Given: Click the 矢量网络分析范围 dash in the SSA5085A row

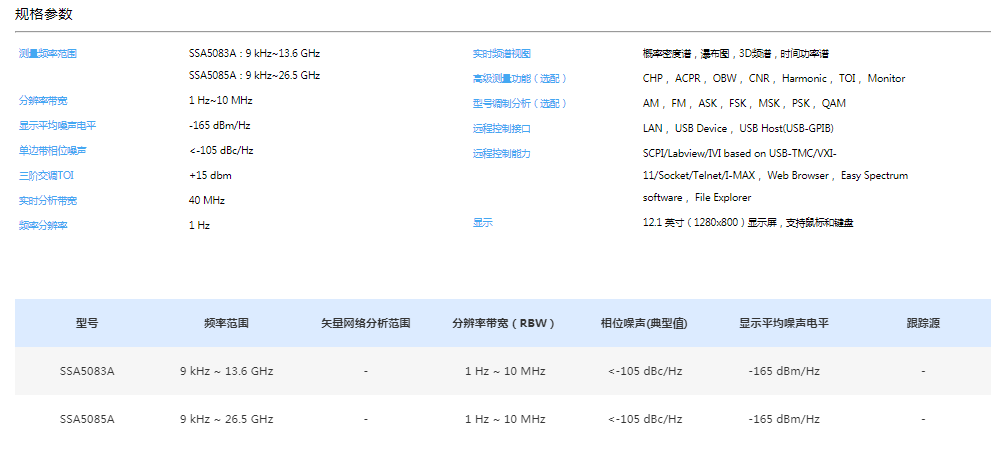Looking at the screenshot, I should click(x=366, y=419).
